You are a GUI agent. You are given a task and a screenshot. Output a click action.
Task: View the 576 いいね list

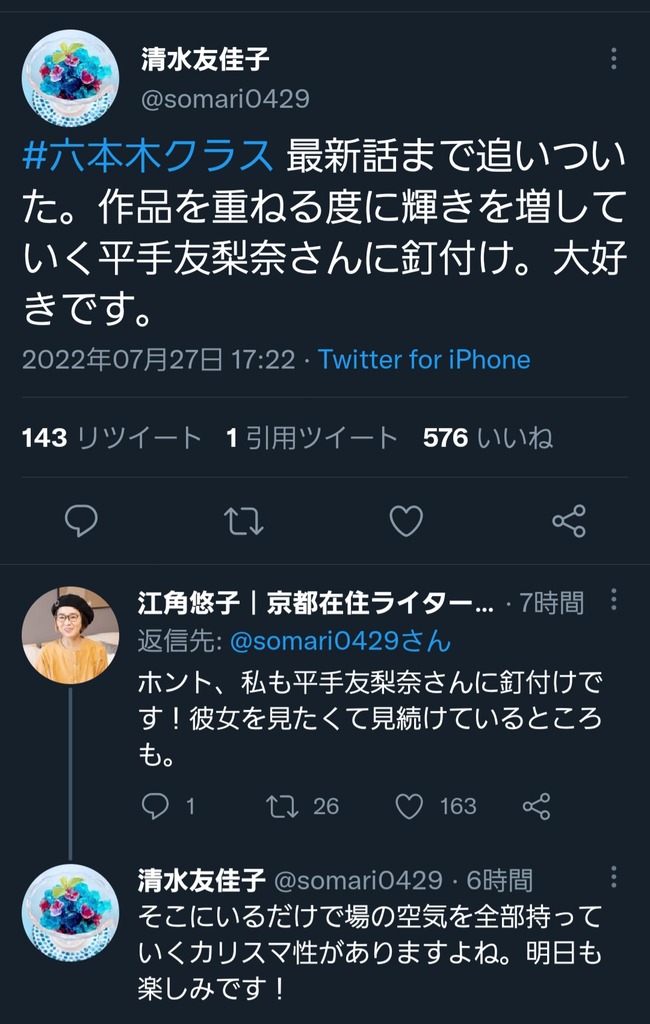(488, 438)
